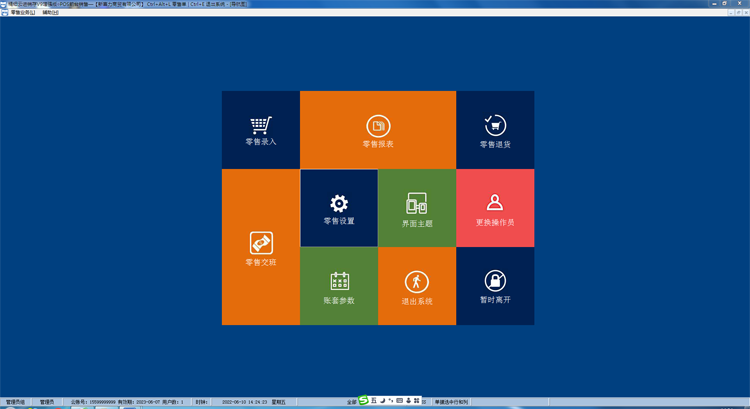750x409 pixels.
Task: Click the Sogou input method S icon
Action: pos(364,401)
